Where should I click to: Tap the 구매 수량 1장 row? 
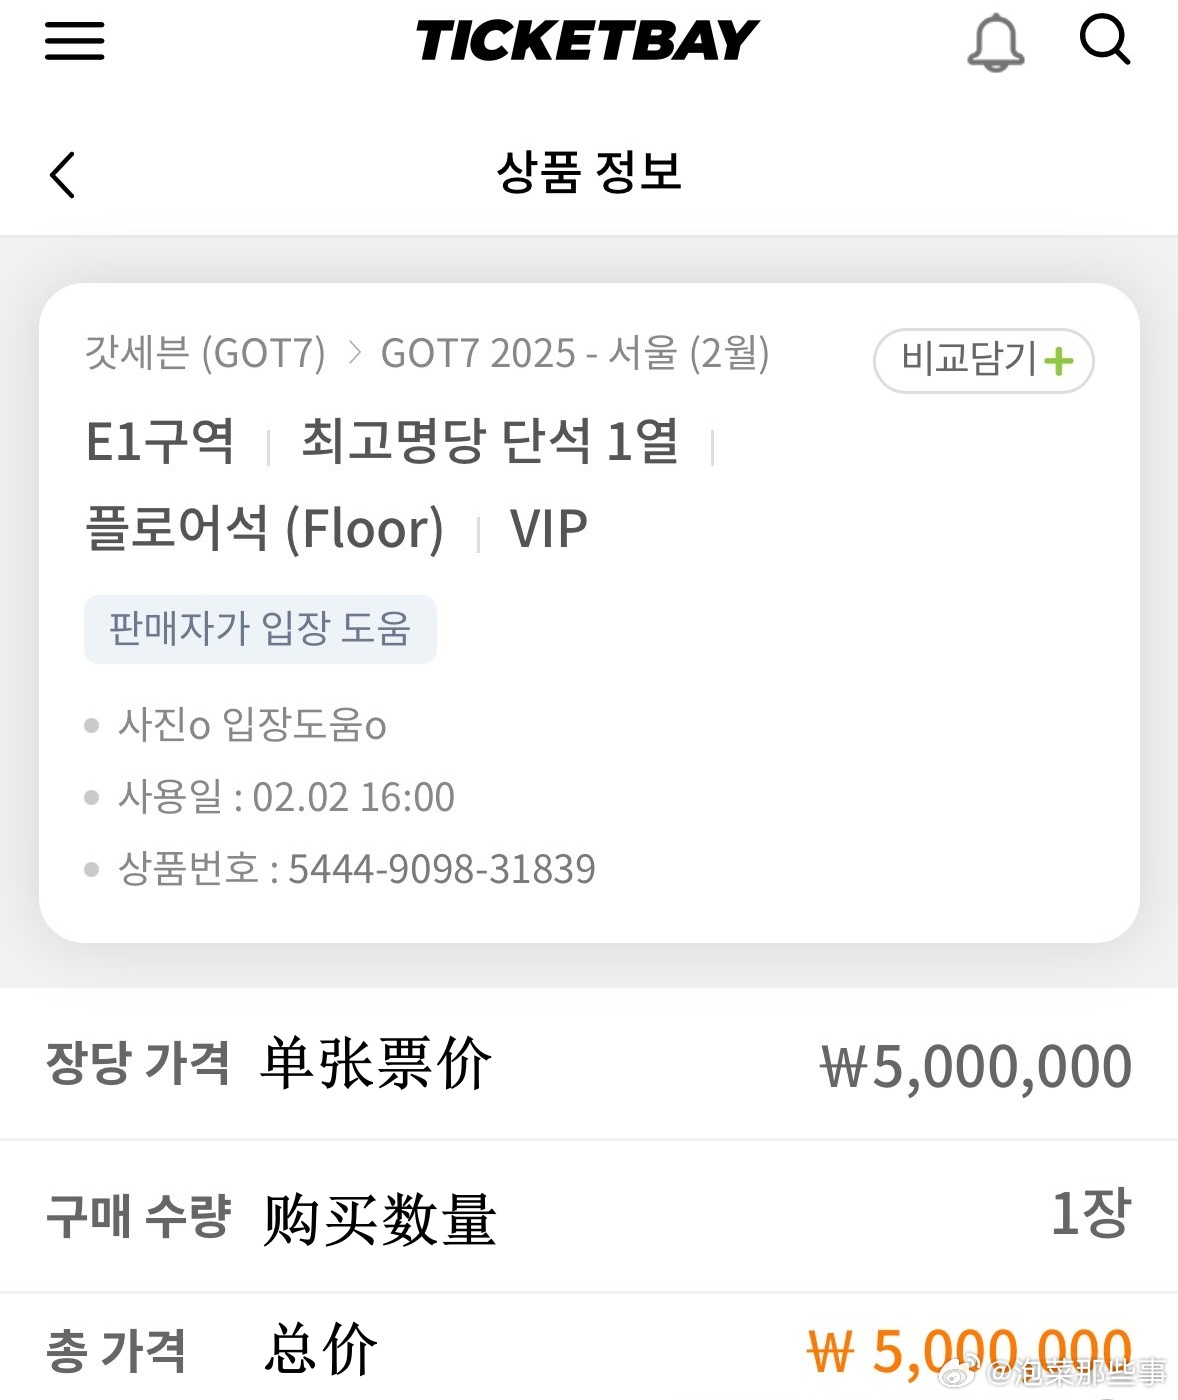click(x=589, y=1215)
